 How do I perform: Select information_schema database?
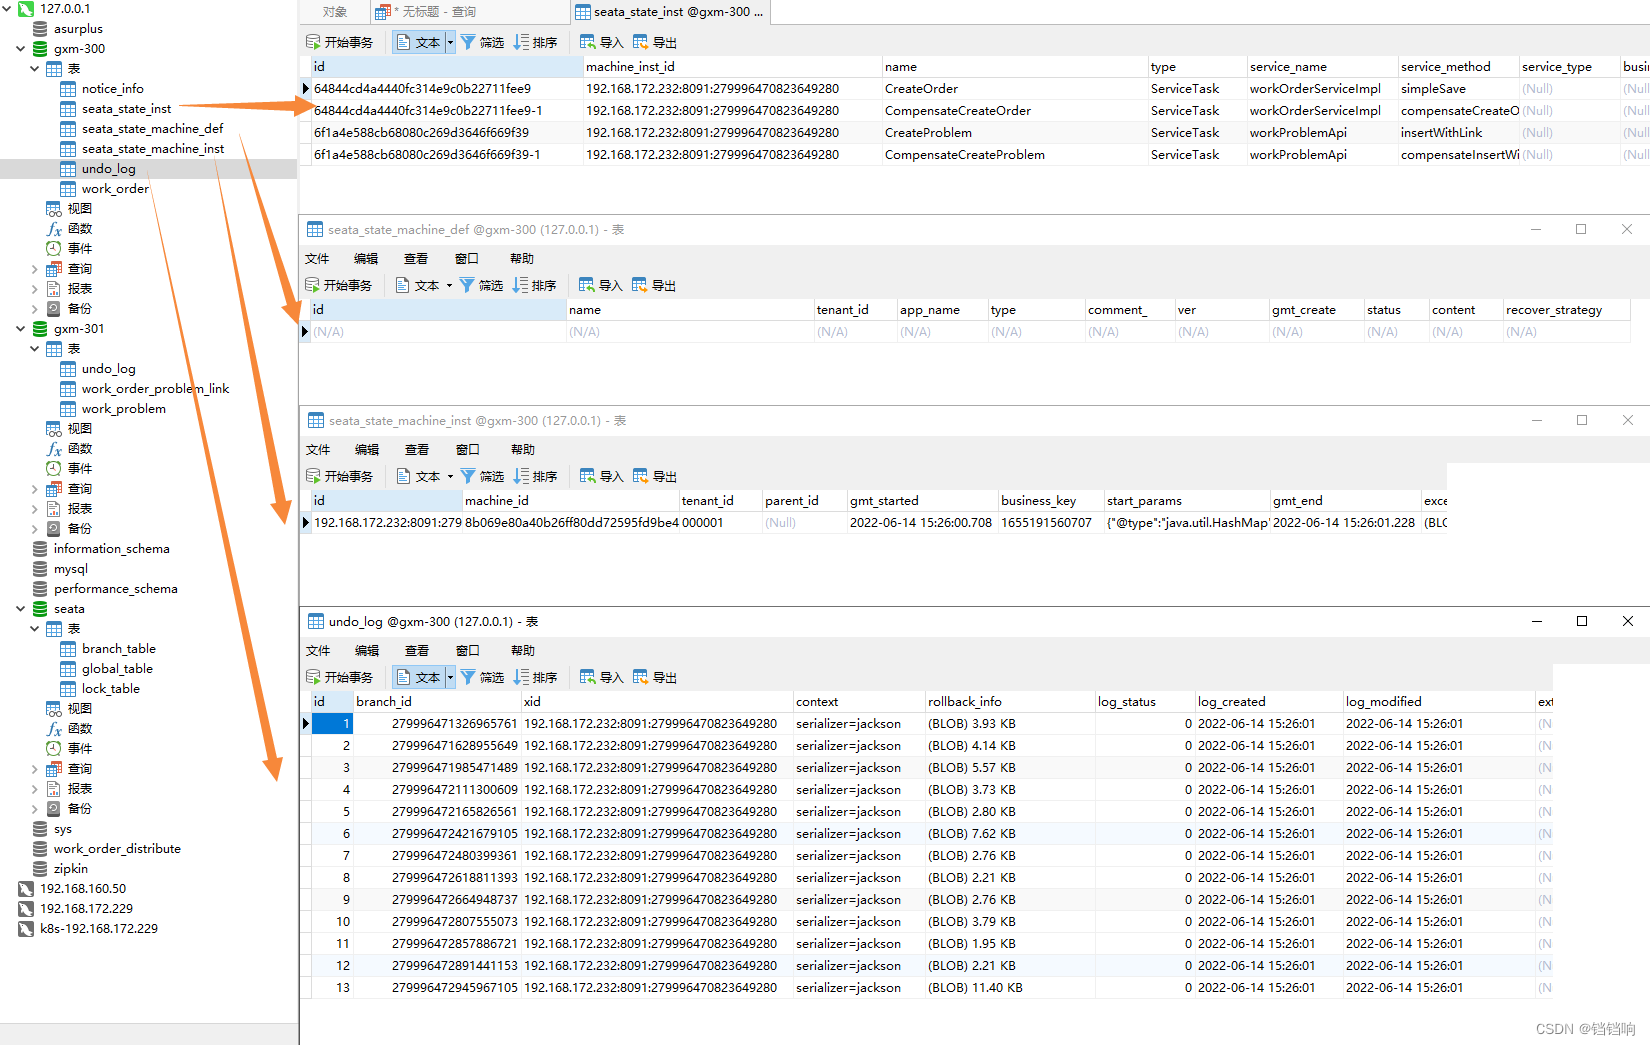click(x=111, y=549)
